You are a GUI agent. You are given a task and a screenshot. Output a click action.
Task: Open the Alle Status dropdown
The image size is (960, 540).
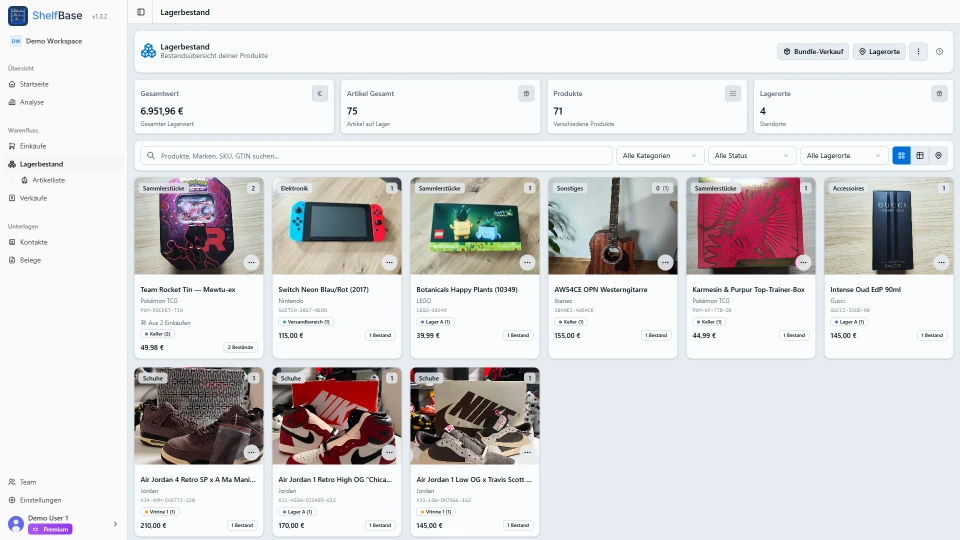(x=752, y=156)
